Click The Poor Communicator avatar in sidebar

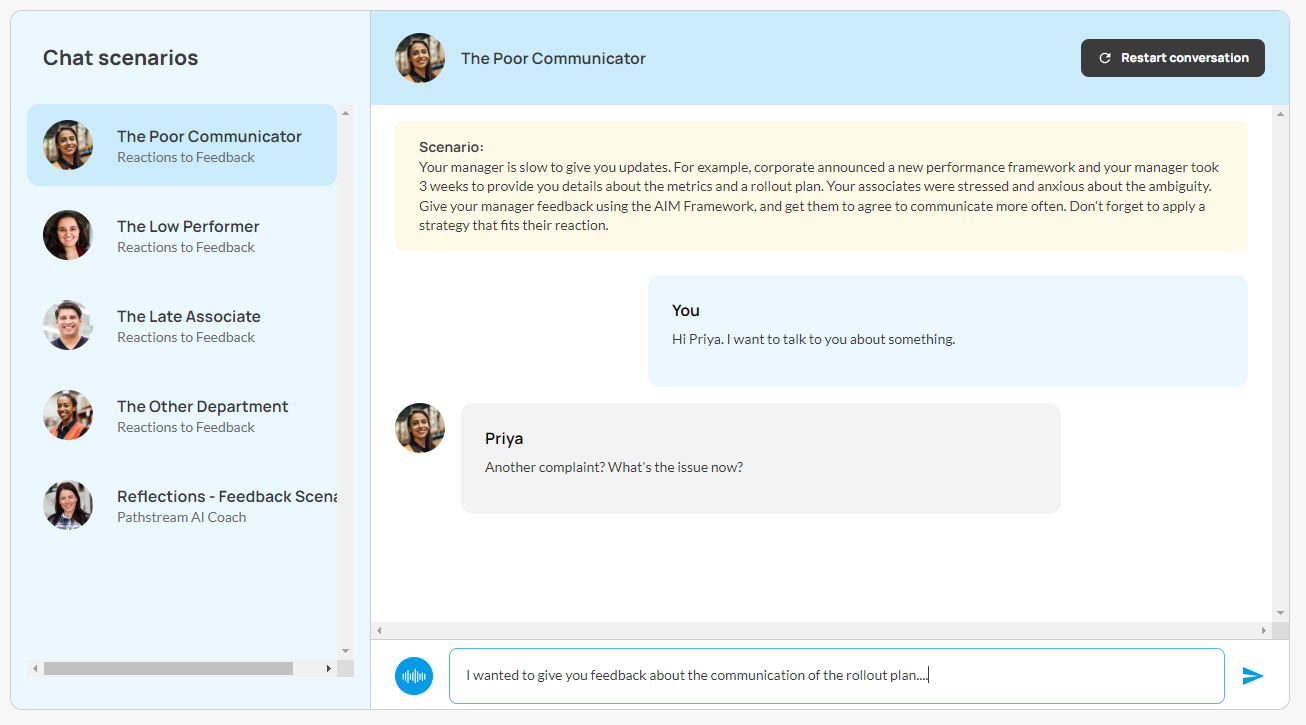click(x=68, y=145)
